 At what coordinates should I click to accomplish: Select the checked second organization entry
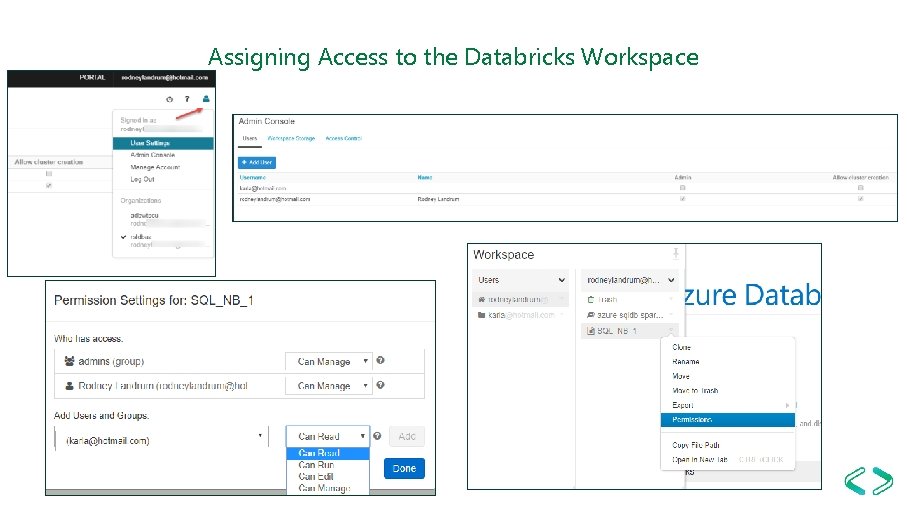[x=141, y=237]
